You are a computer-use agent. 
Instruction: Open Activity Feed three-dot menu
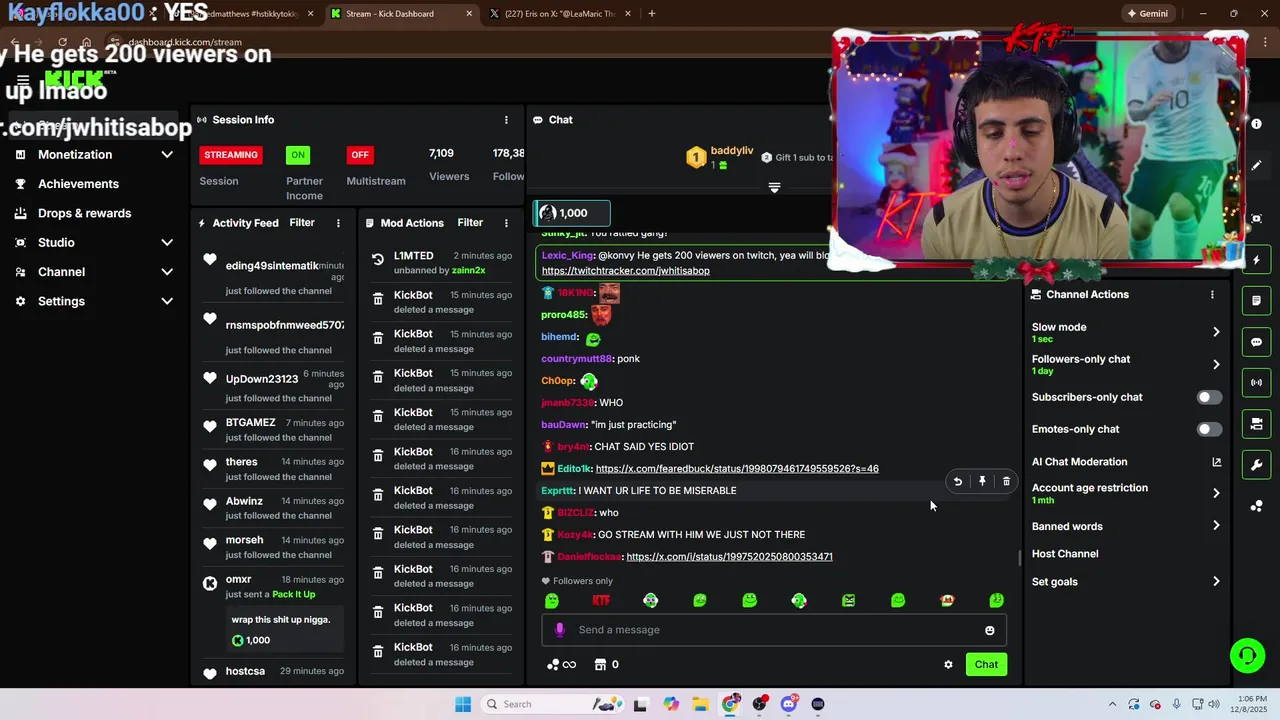(x=338, y=223)
